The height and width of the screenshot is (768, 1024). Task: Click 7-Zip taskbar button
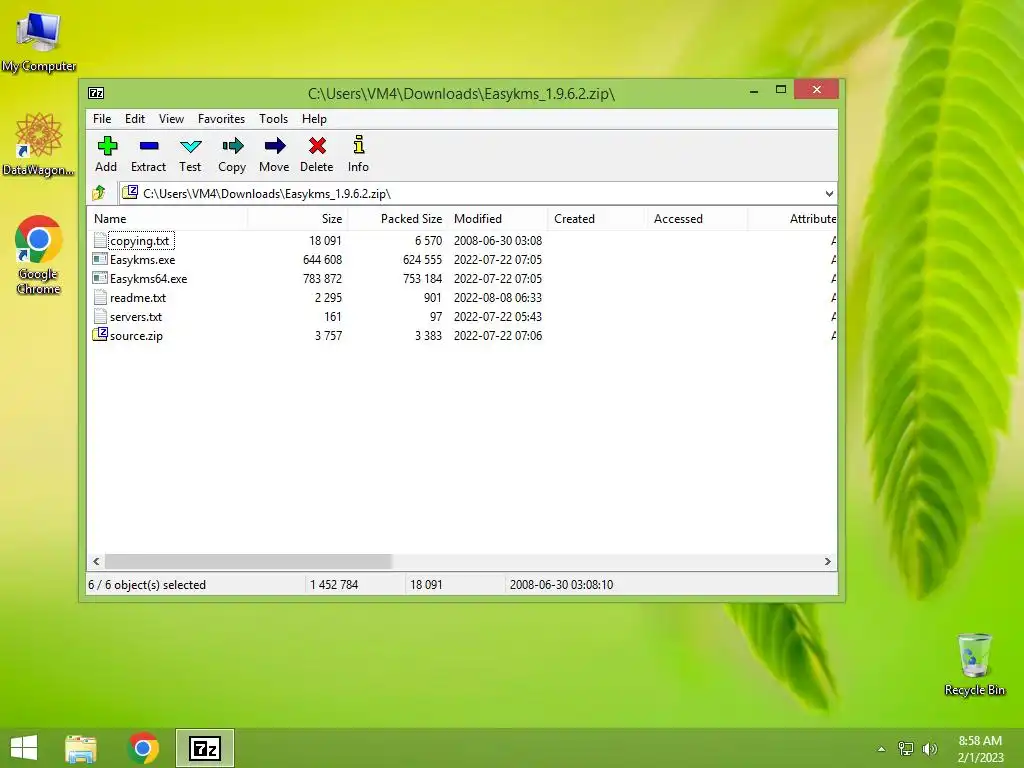[205, 748]
